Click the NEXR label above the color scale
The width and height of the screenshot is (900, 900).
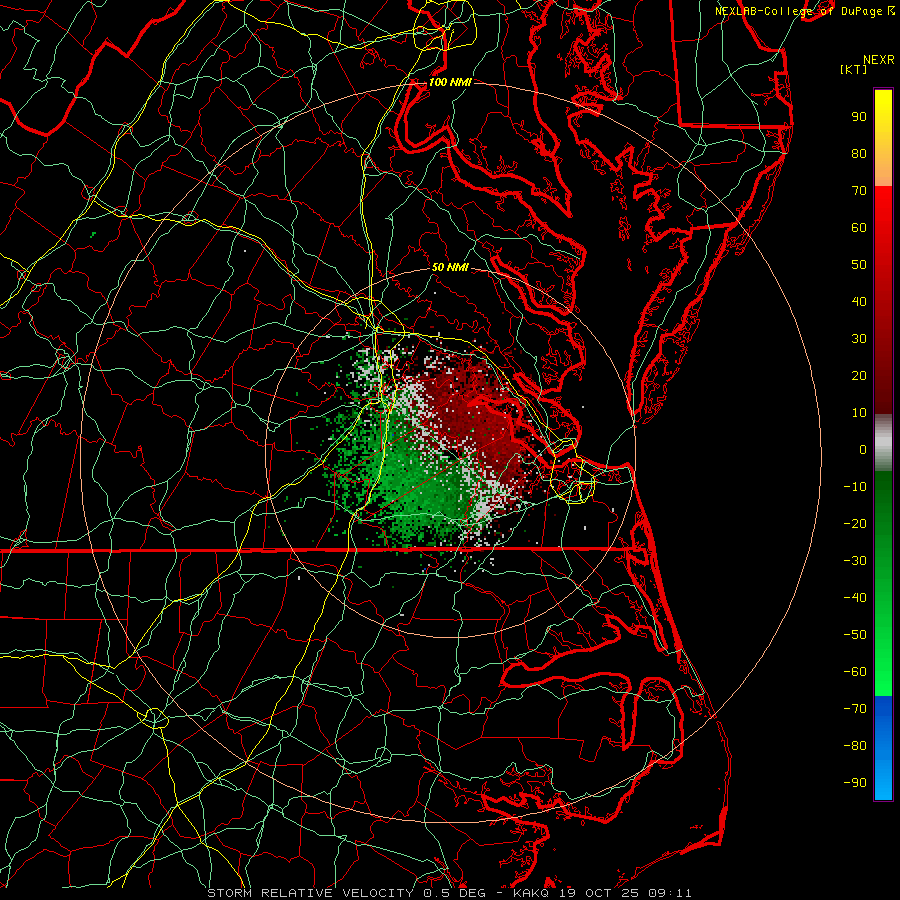click(879, 60)
